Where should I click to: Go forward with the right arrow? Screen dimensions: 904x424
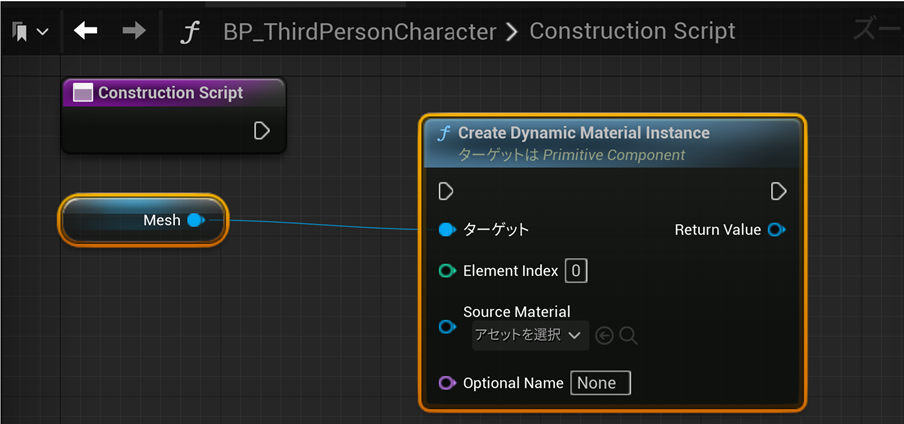134,31
